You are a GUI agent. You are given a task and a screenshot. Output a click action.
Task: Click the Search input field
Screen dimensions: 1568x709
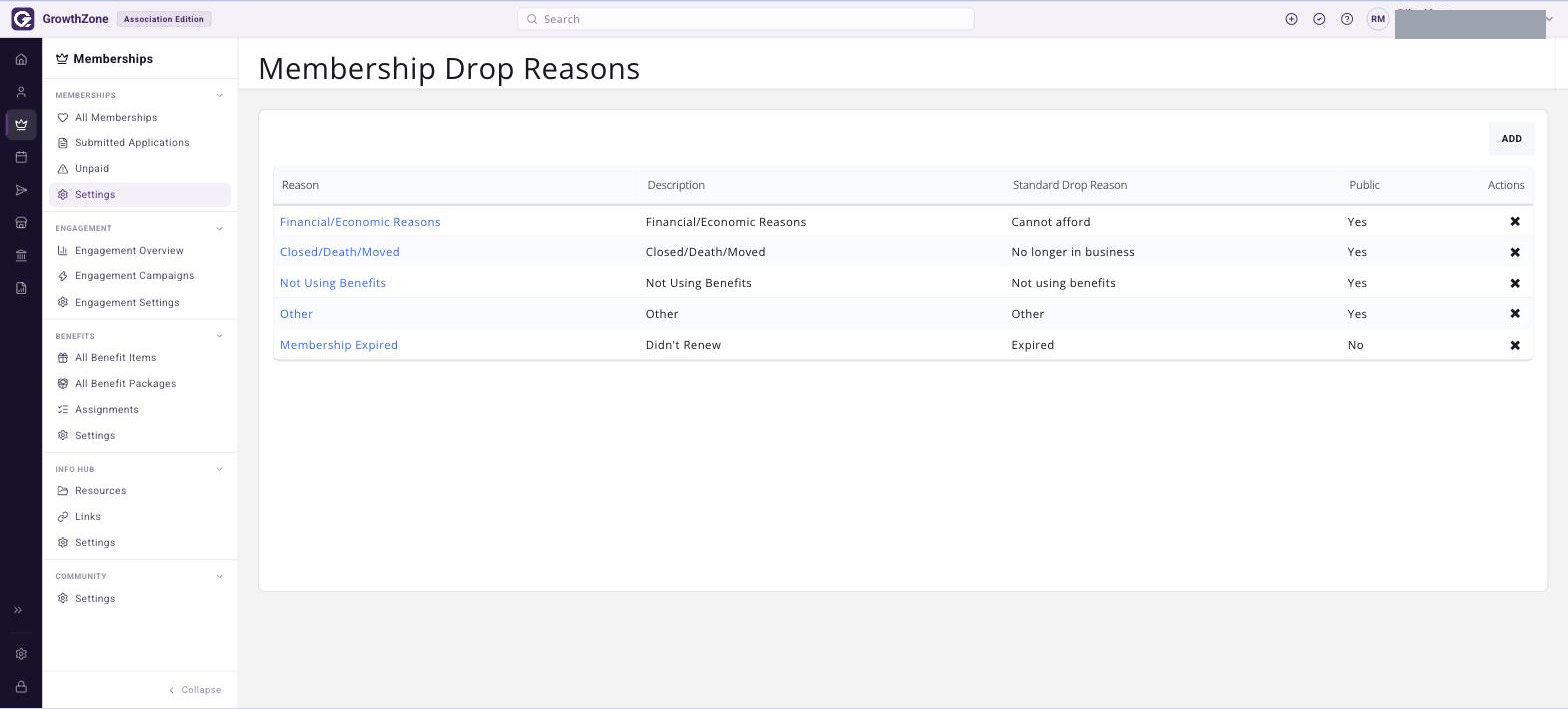click(x=745, y=19)
